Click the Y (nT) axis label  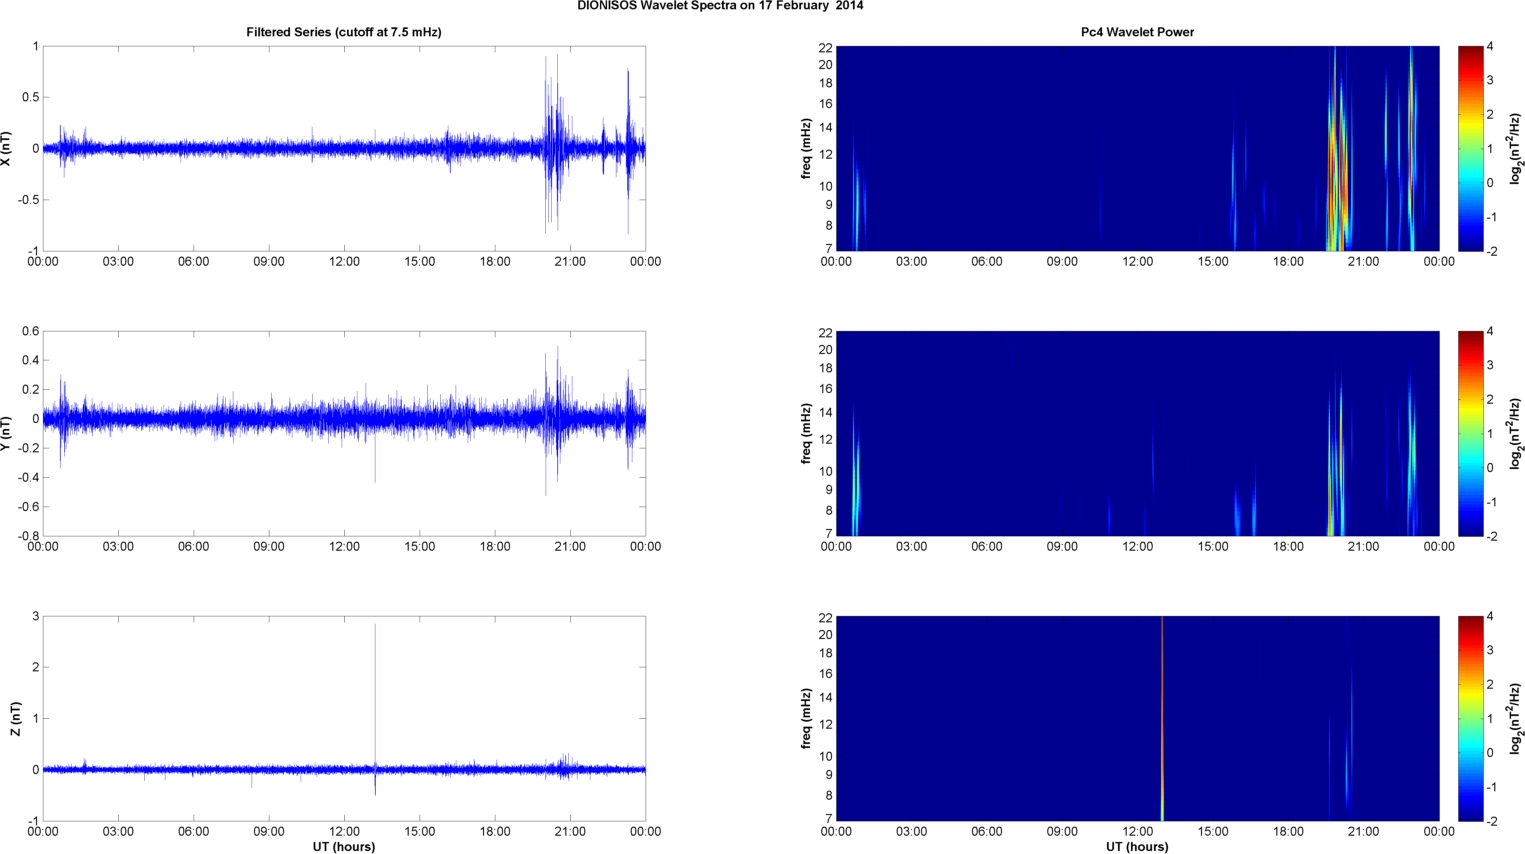pos(7,433)
